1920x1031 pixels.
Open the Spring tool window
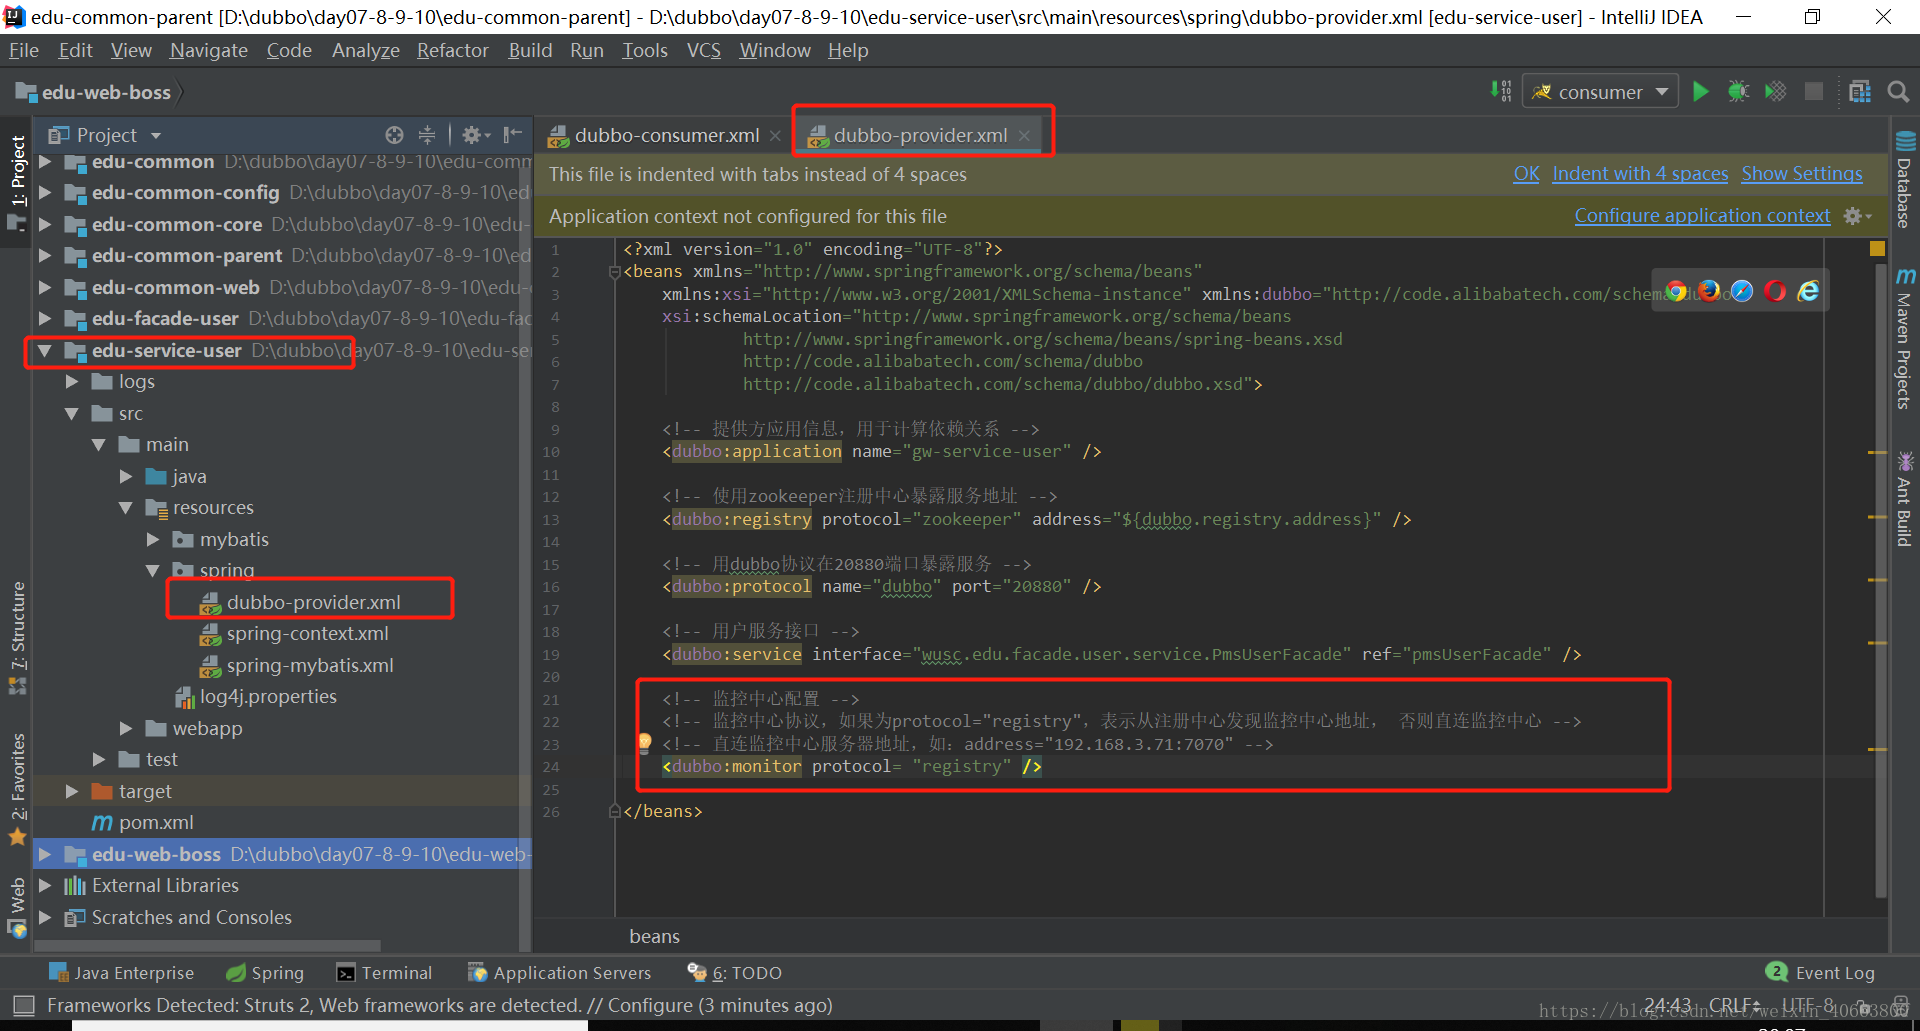tap(265, 972)
